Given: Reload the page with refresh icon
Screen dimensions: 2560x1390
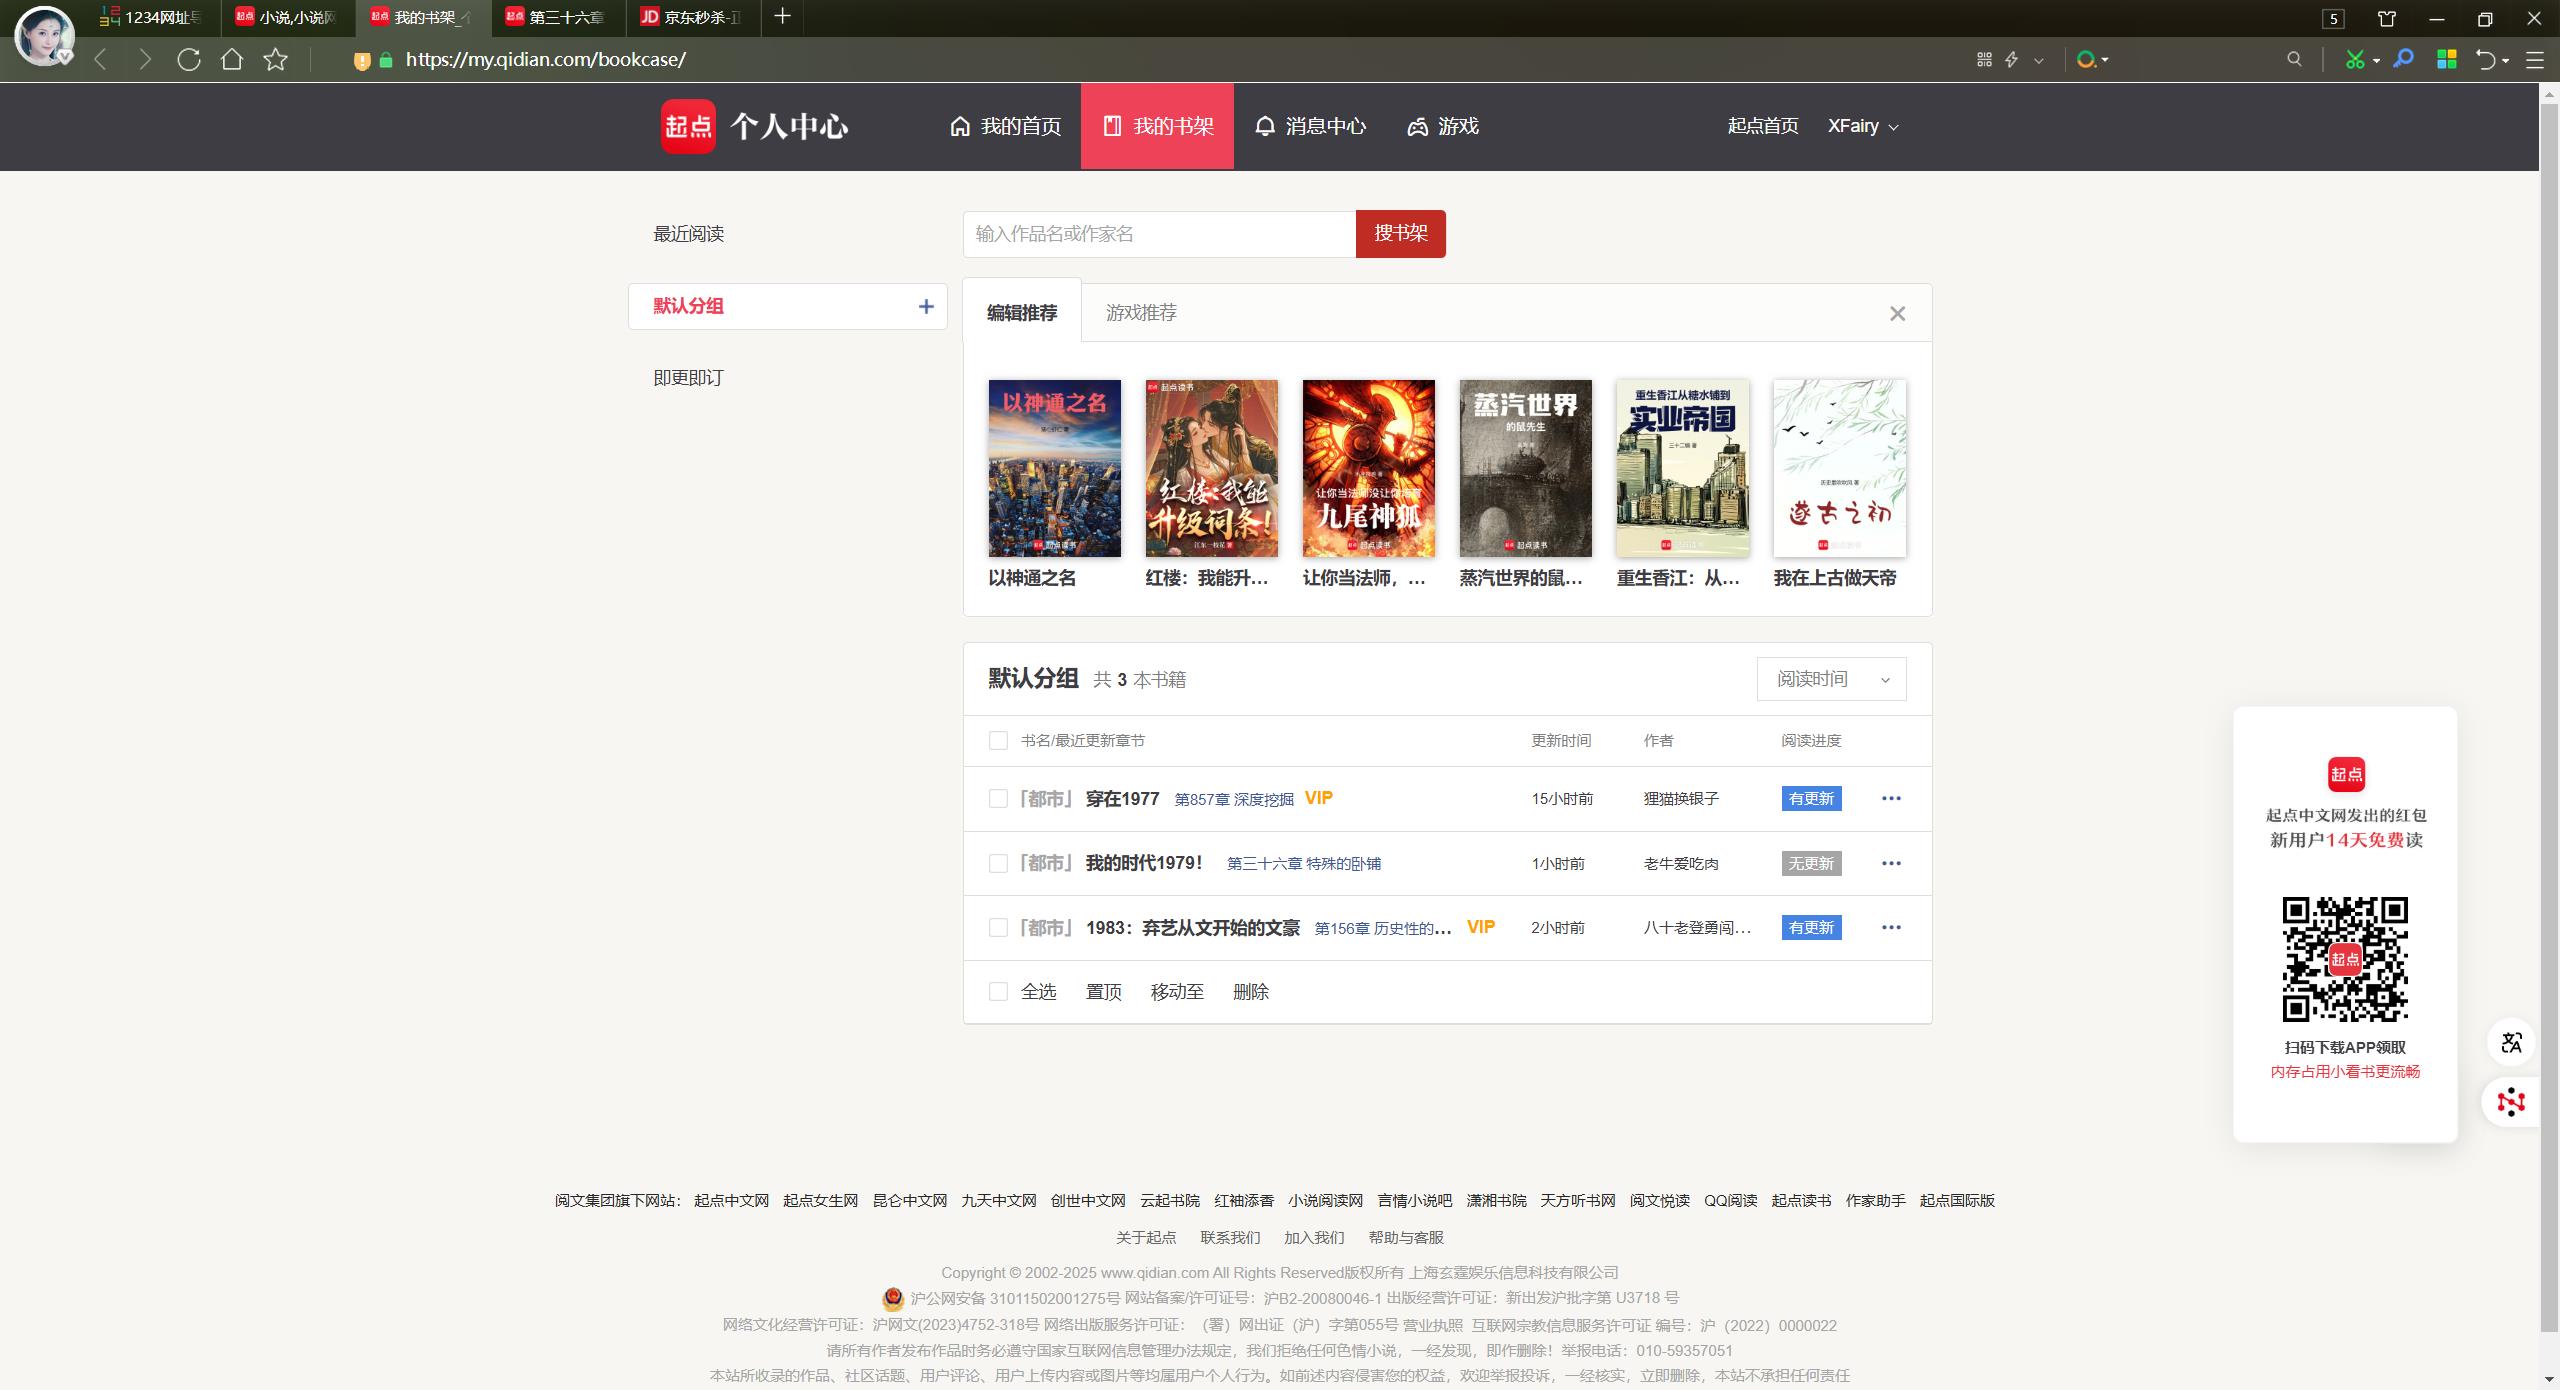Looking at the screenshot, I should [x=189, y=60].
